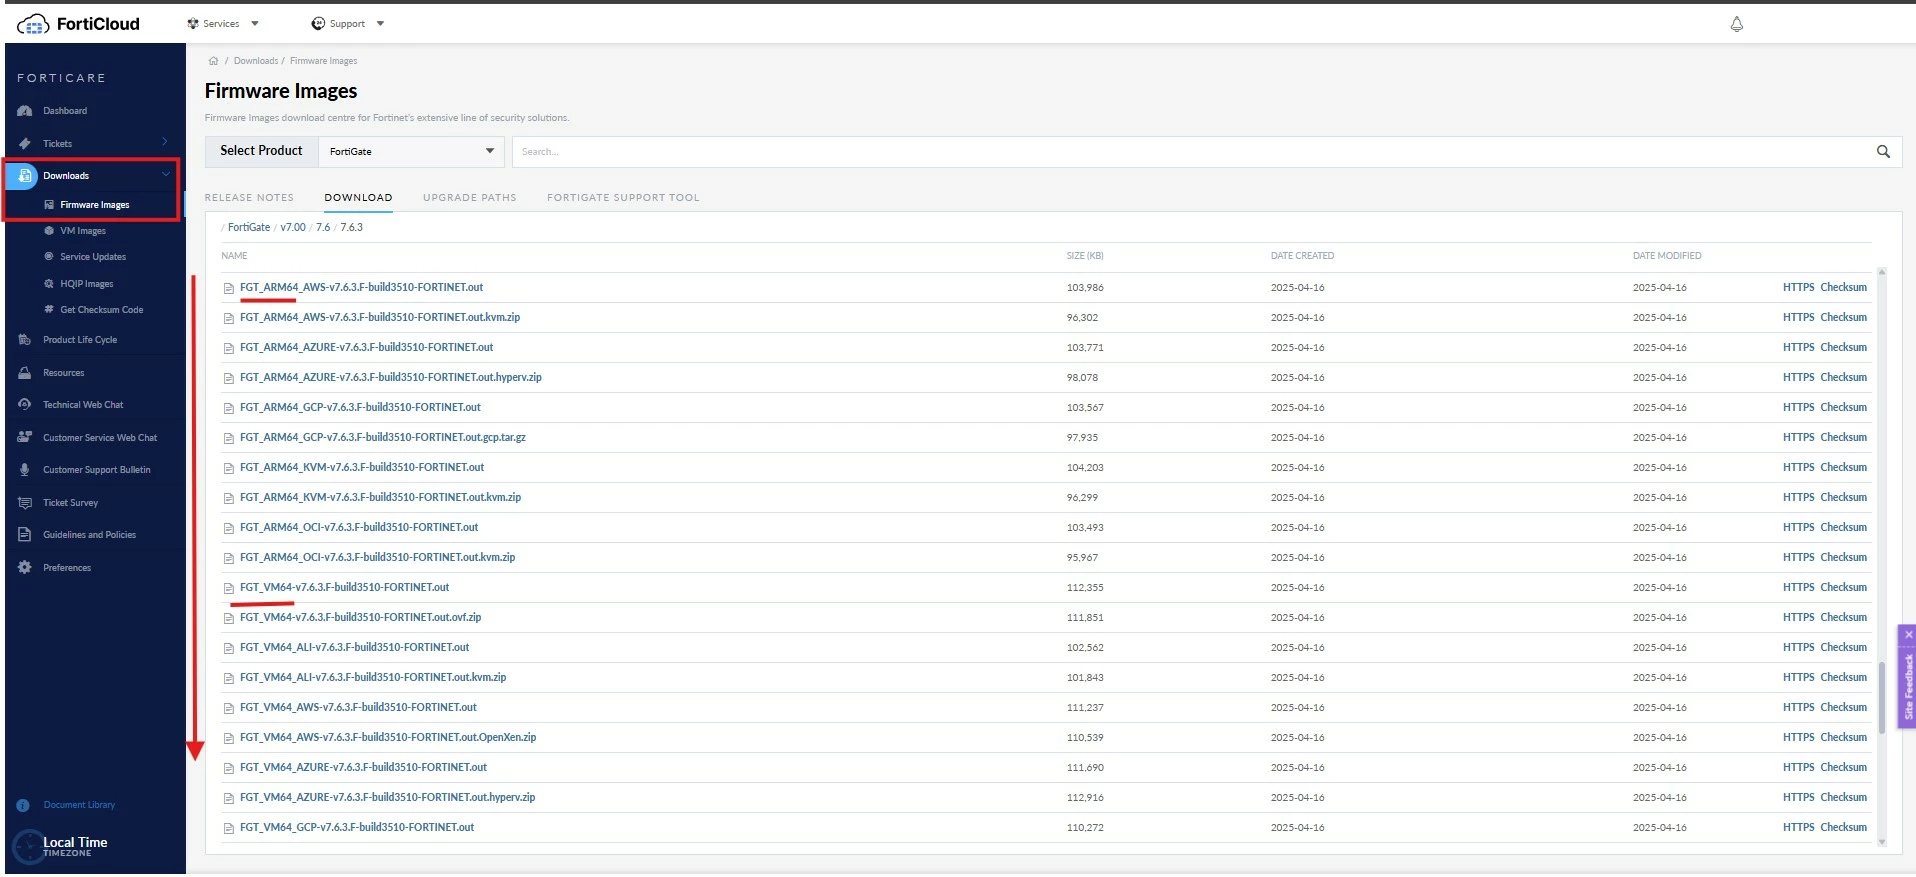The height and width of the screenshot is (877, 1916).
Task: Expand the Tickets sidebar chevron
Action: coord(165,142)
